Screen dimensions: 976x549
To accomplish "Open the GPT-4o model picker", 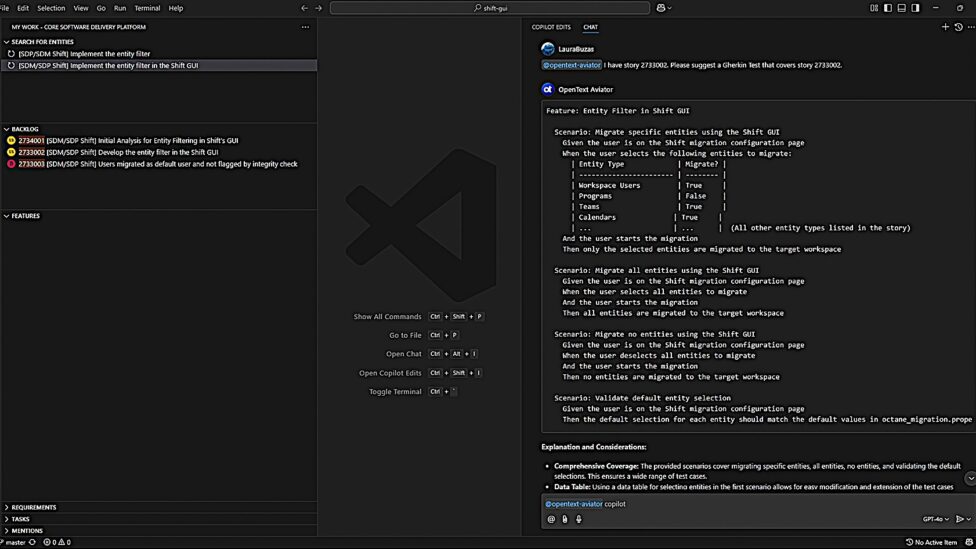I will [x=936, y=519].
